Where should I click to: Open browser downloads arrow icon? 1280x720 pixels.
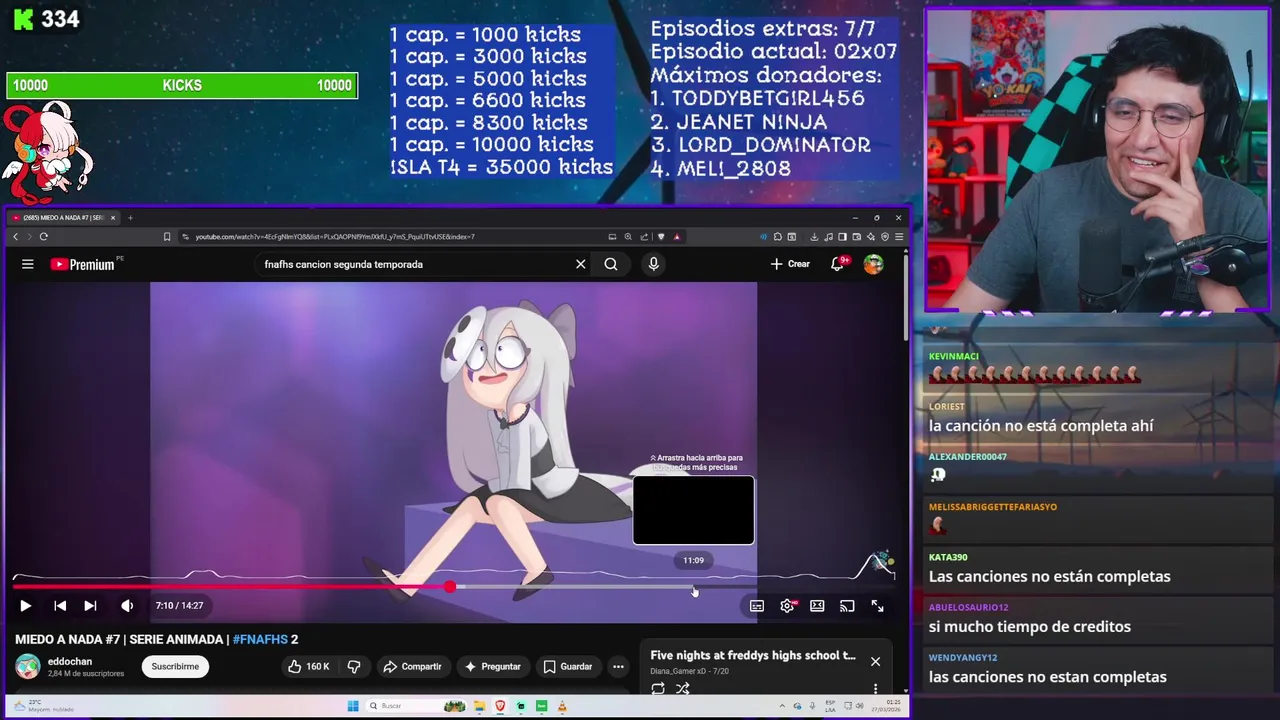pos(814,237)
